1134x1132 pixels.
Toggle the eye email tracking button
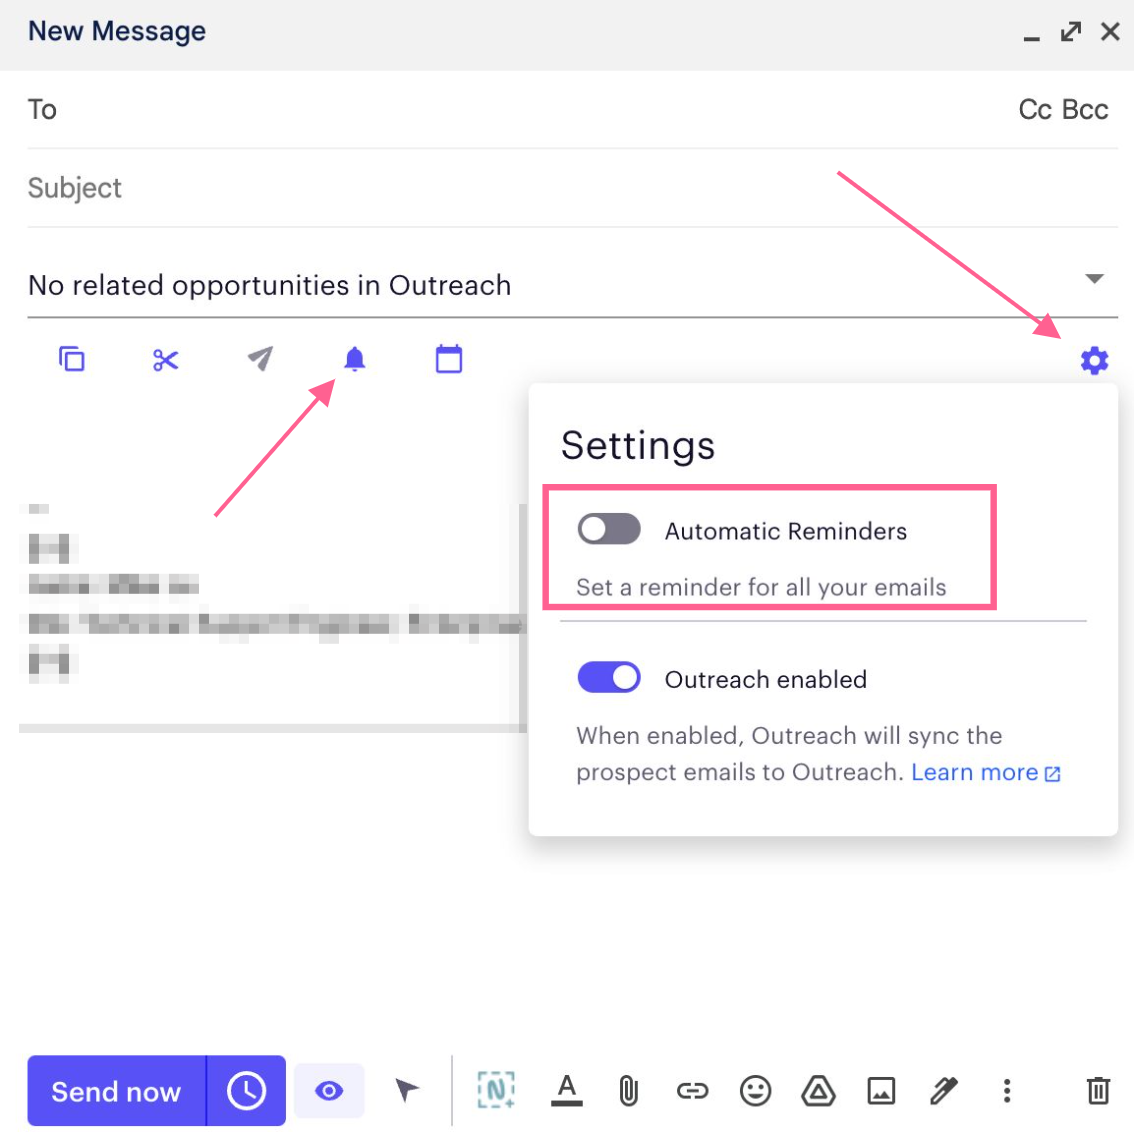[x=329, y=1091]
